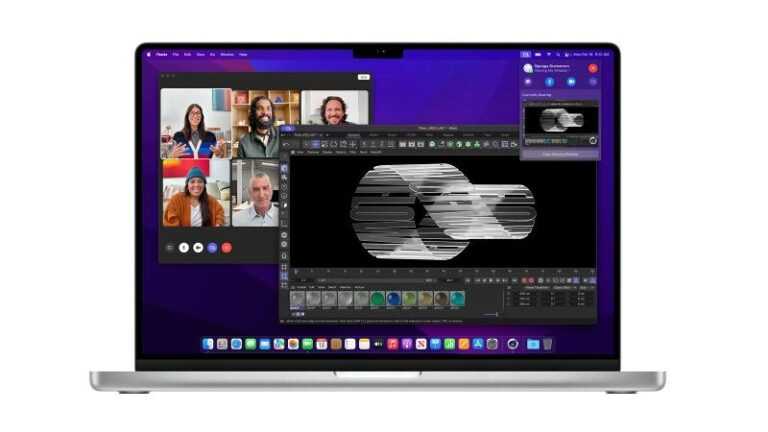
Task: Turn off camera in FaceTime call controls
Action: 198,248
